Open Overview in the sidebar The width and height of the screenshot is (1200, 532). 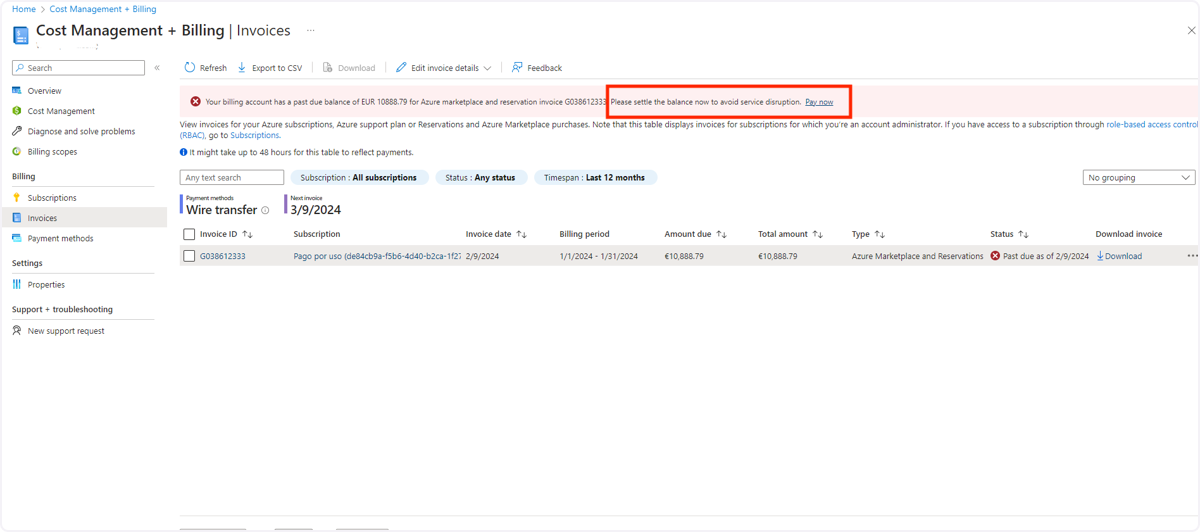click(44, 91)
